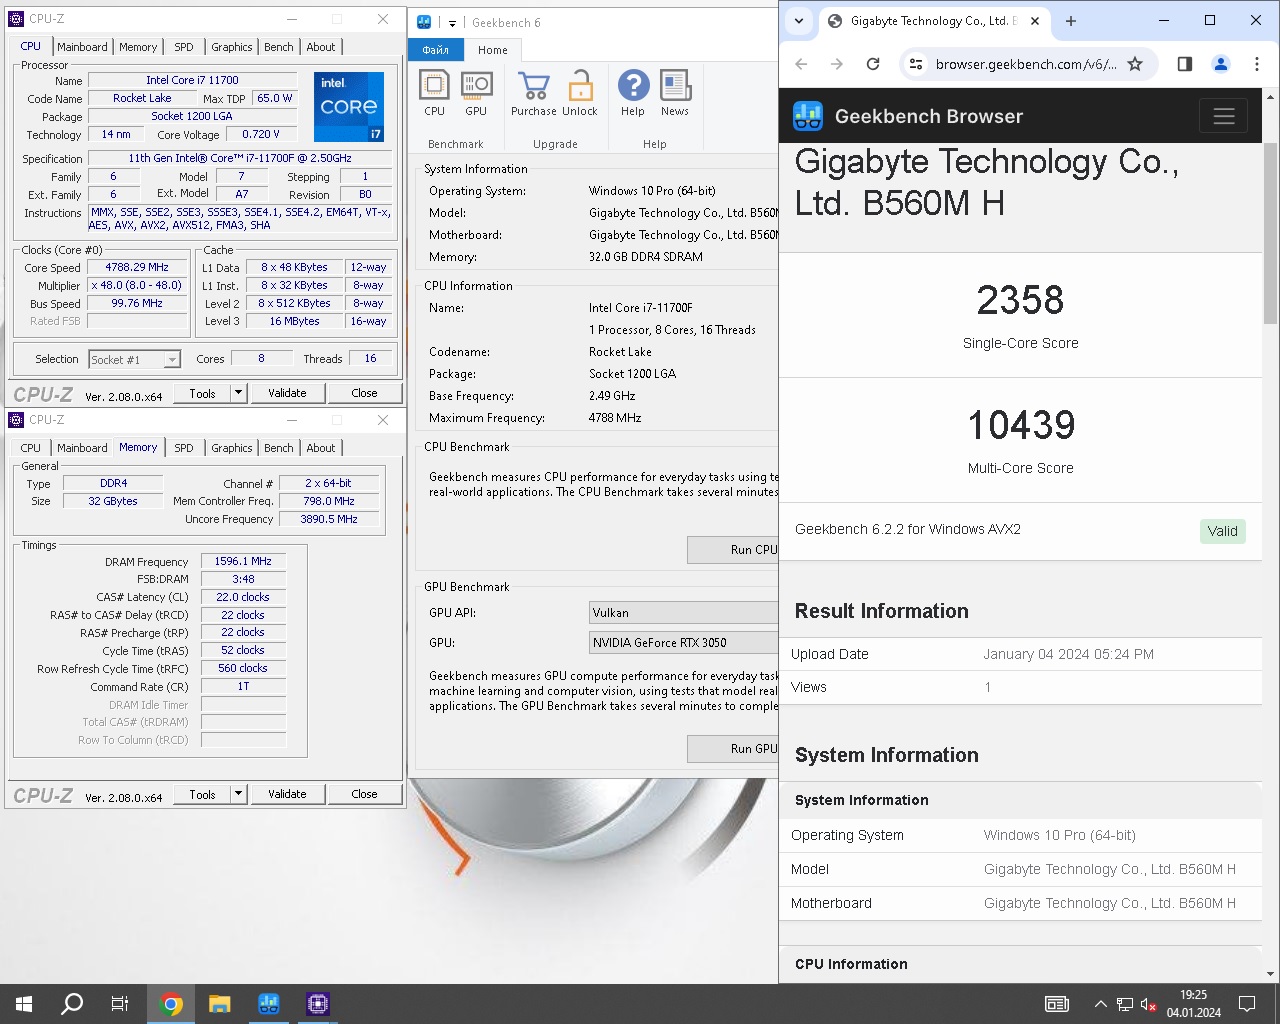Click Close in top CPU-Z window

tap(364, 393)
